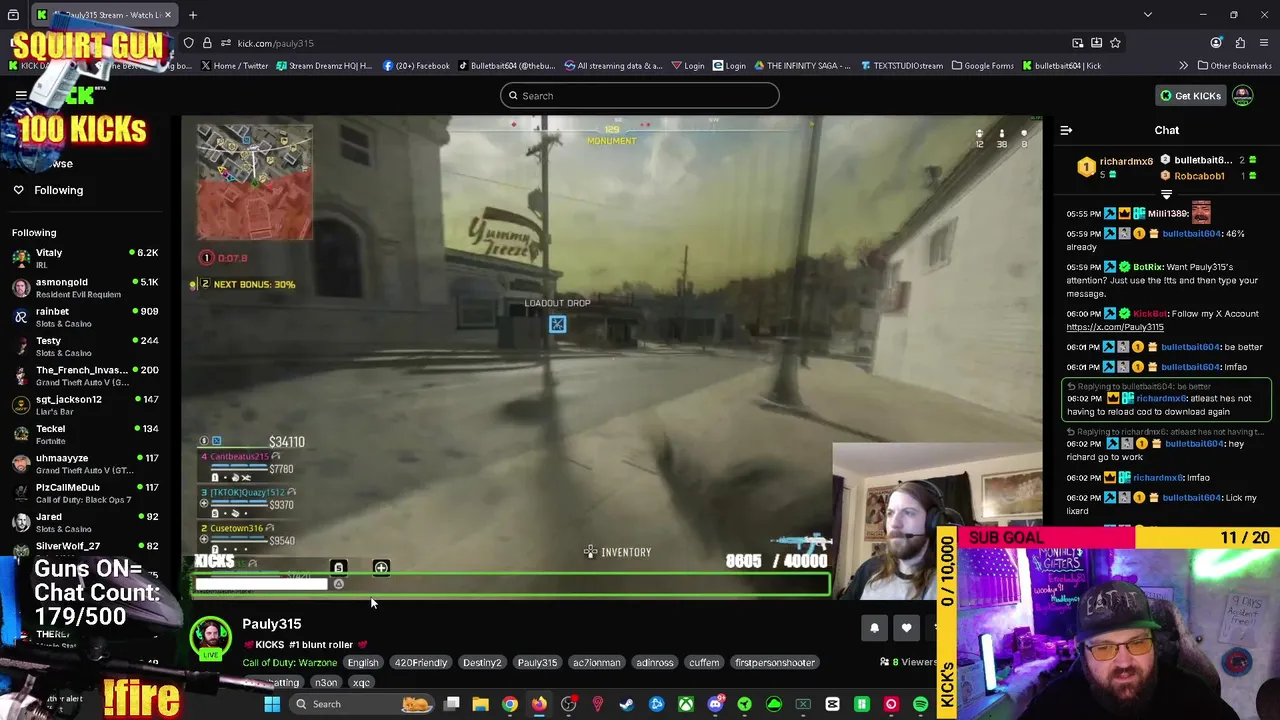Open the https://x.com/Pauly3115 link in chat
The height and width of the screenshot is (720, 1280).
(x=1114, y=327)
